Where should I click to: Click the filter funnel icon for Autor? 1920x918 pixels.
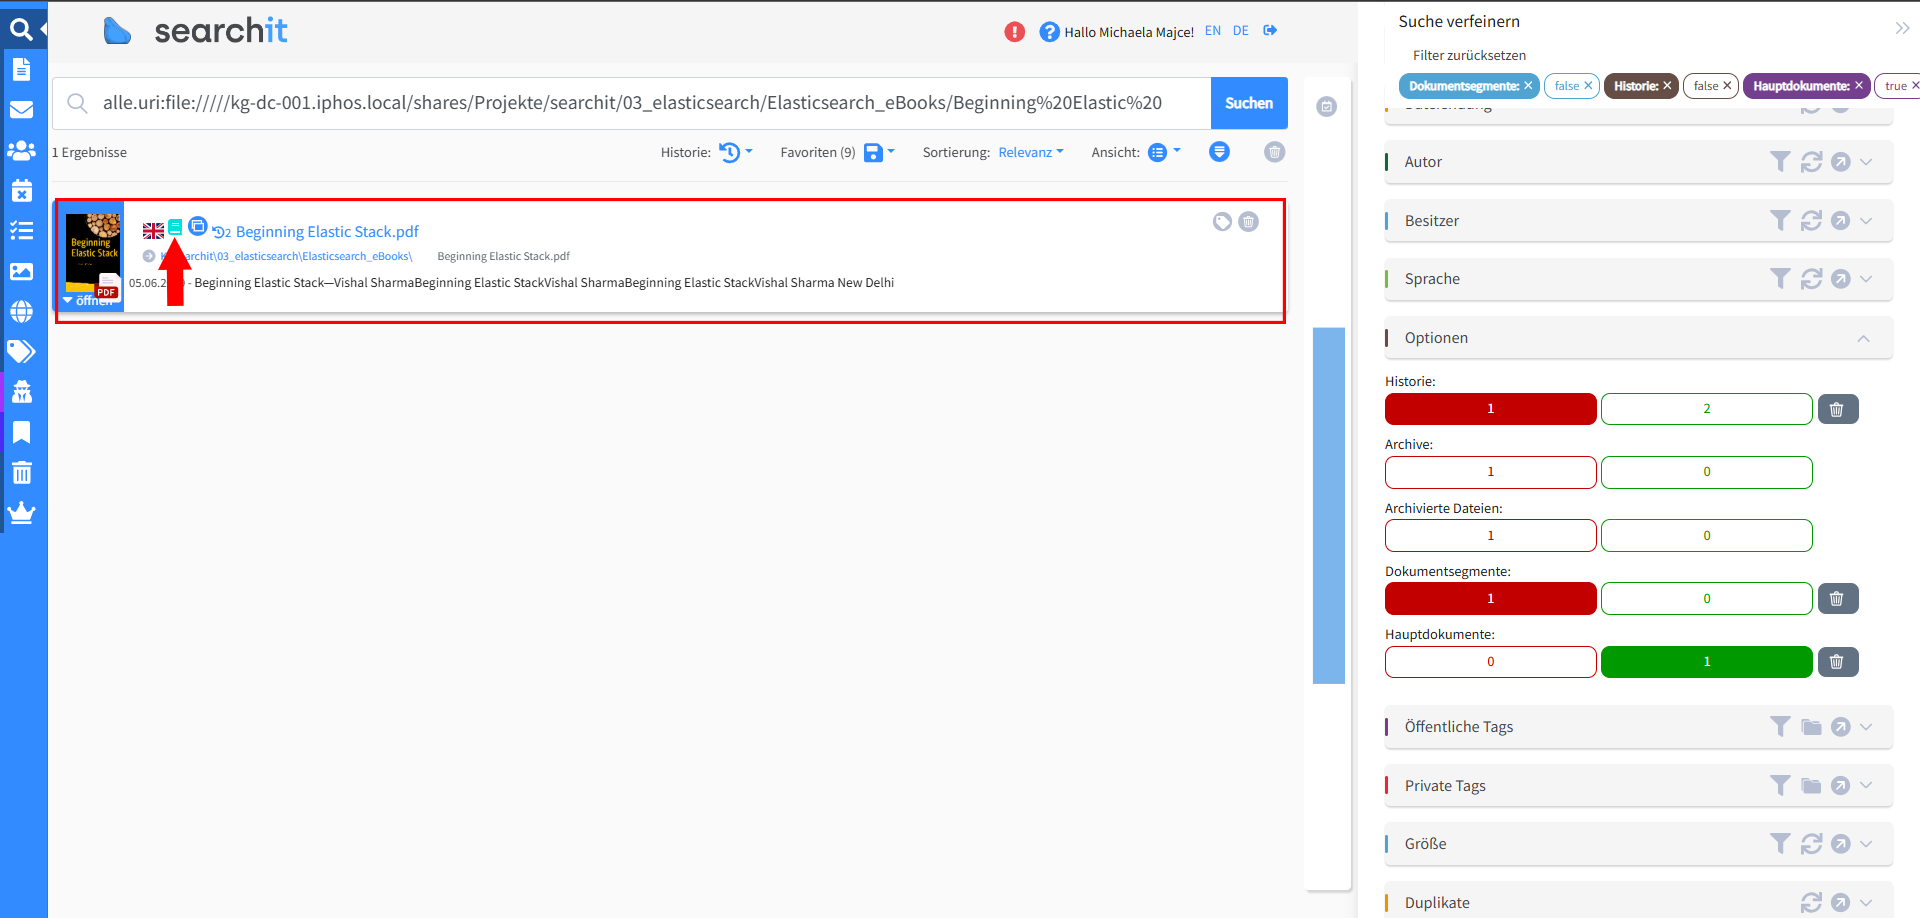(1779, 162)
